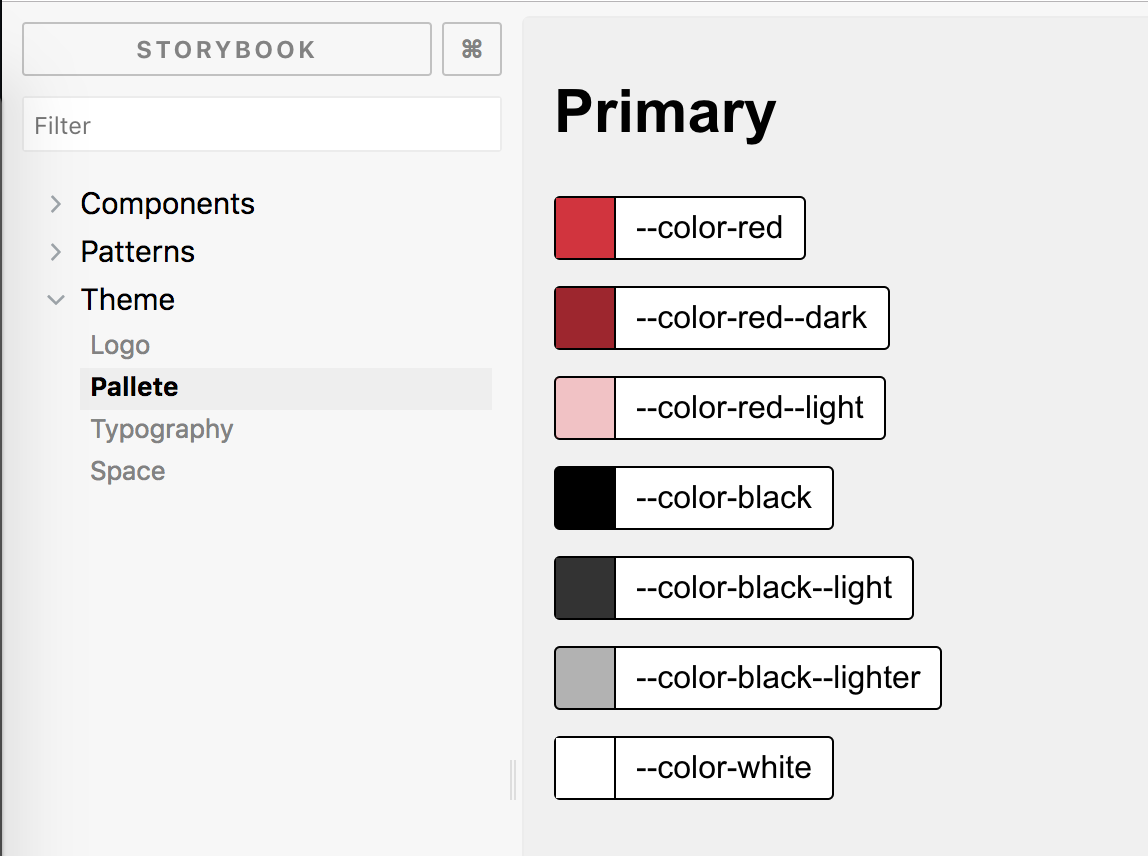Open the Logo story
Image resolution: width=1148 pixels, height=856 pixels.
click(120, 345)
